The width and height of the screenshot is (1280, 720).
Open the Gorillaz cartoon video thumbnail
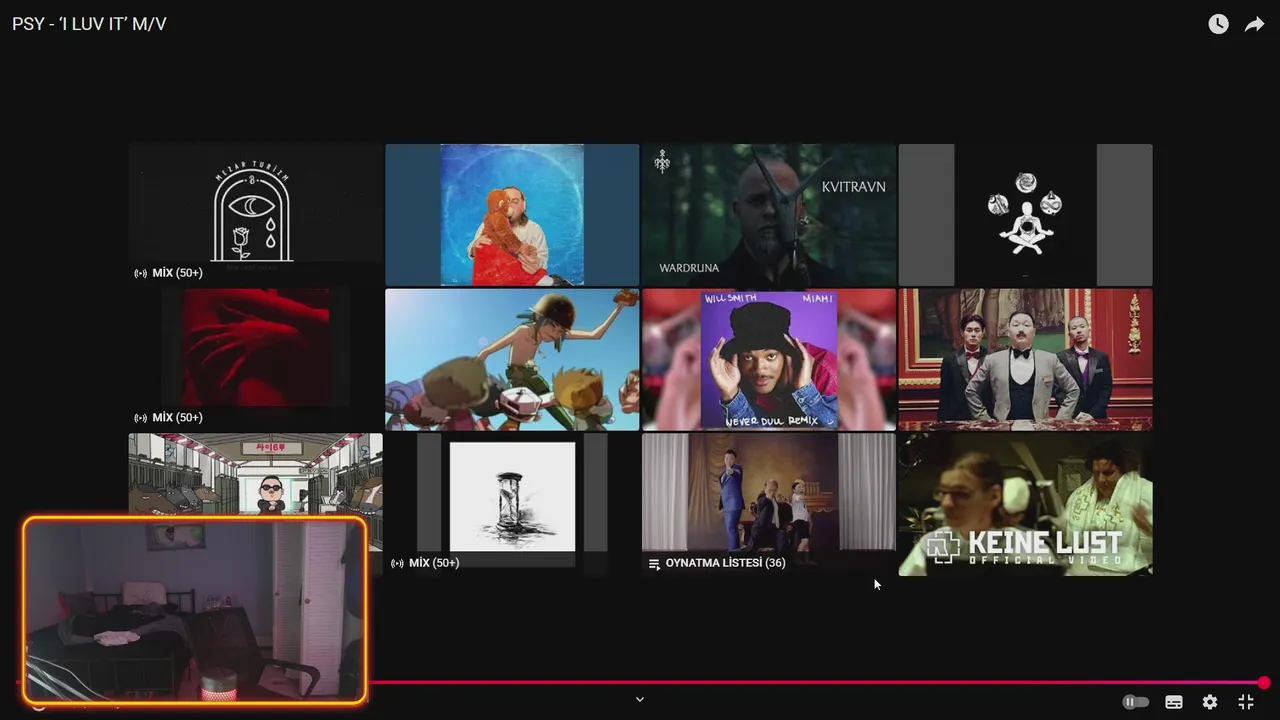[x=512, y=360]
